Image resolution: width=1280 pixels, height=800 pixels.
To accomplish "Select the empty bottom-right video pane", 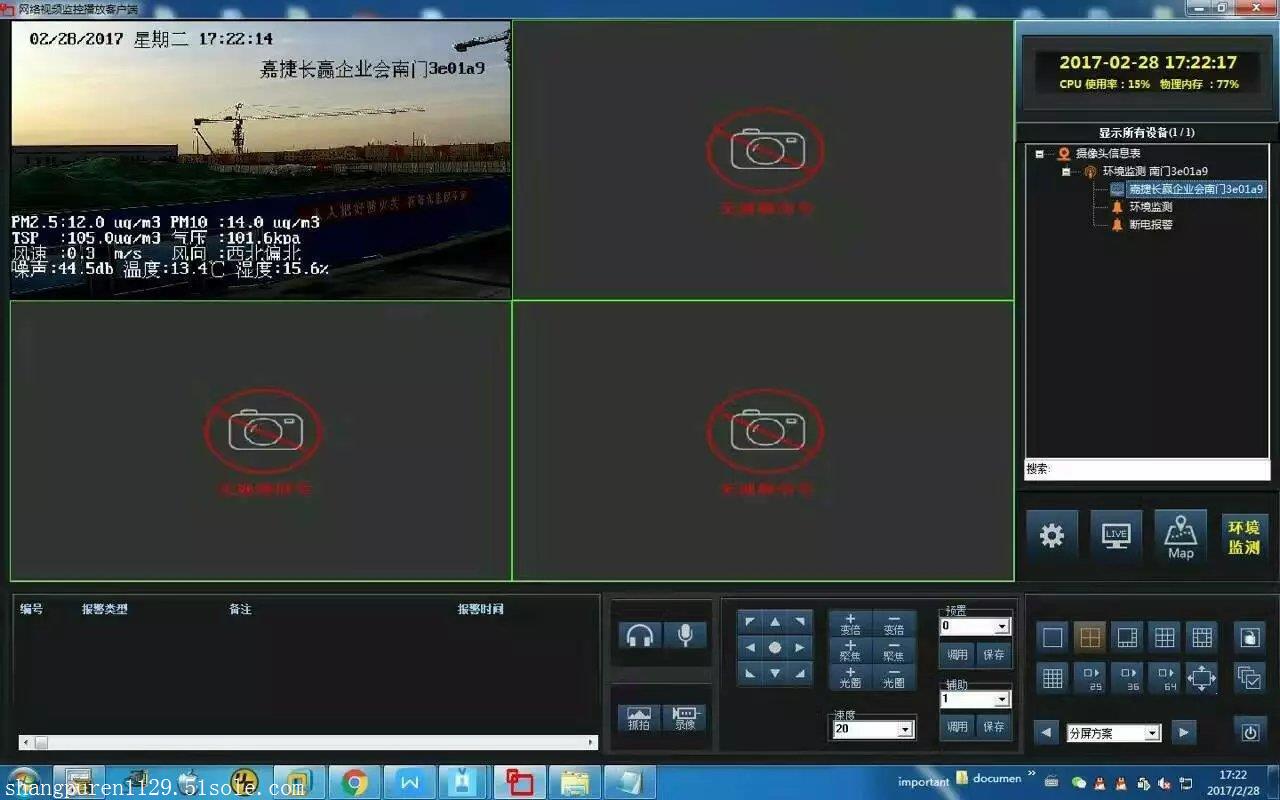I will [763, 440].
